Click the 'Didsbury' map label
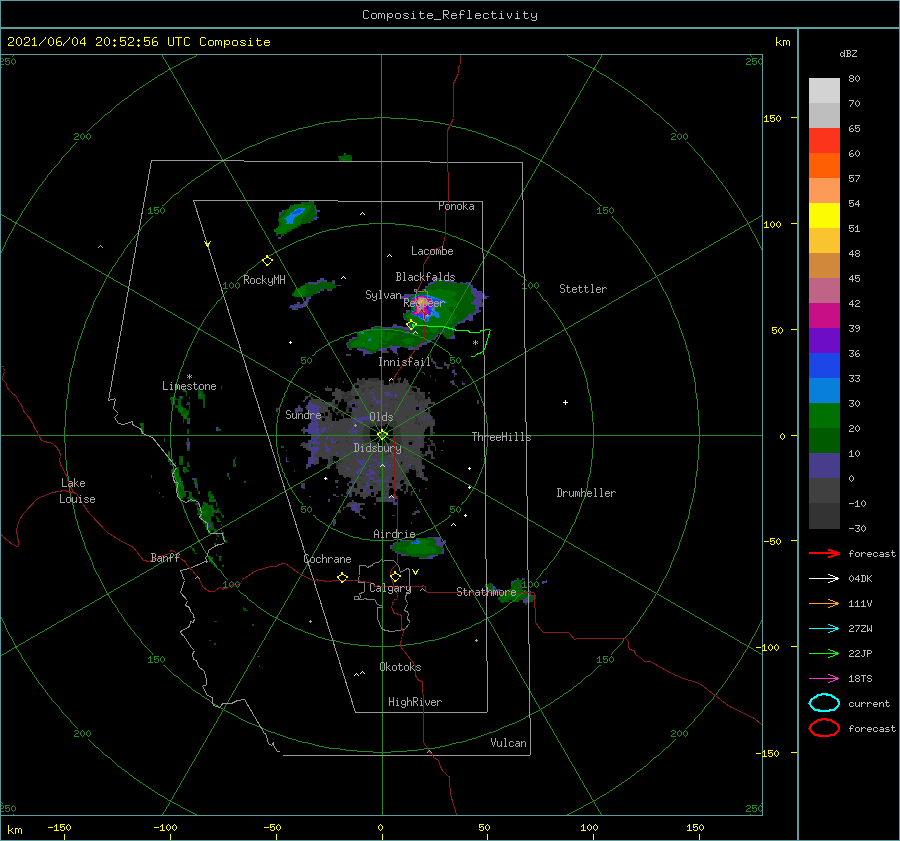 pos(378,448)
